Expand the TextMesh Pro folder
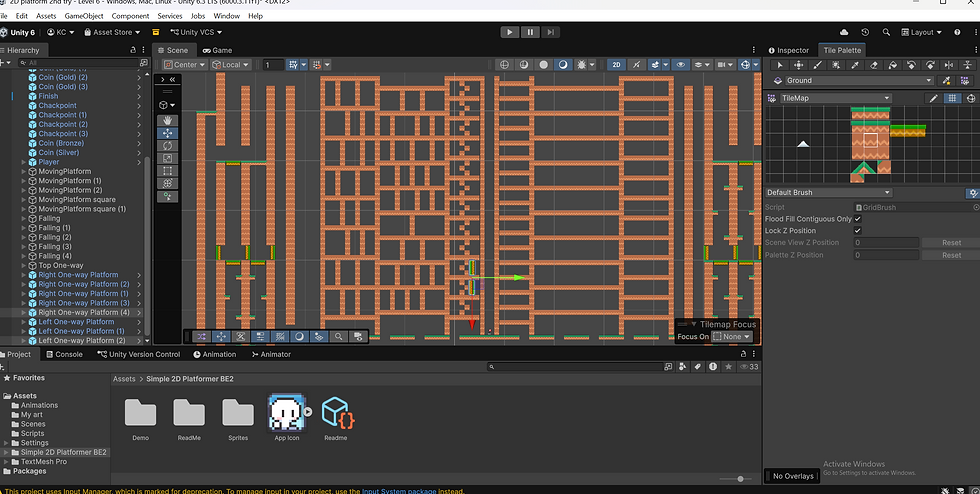980x494 pixels. [x=6, y=461]
